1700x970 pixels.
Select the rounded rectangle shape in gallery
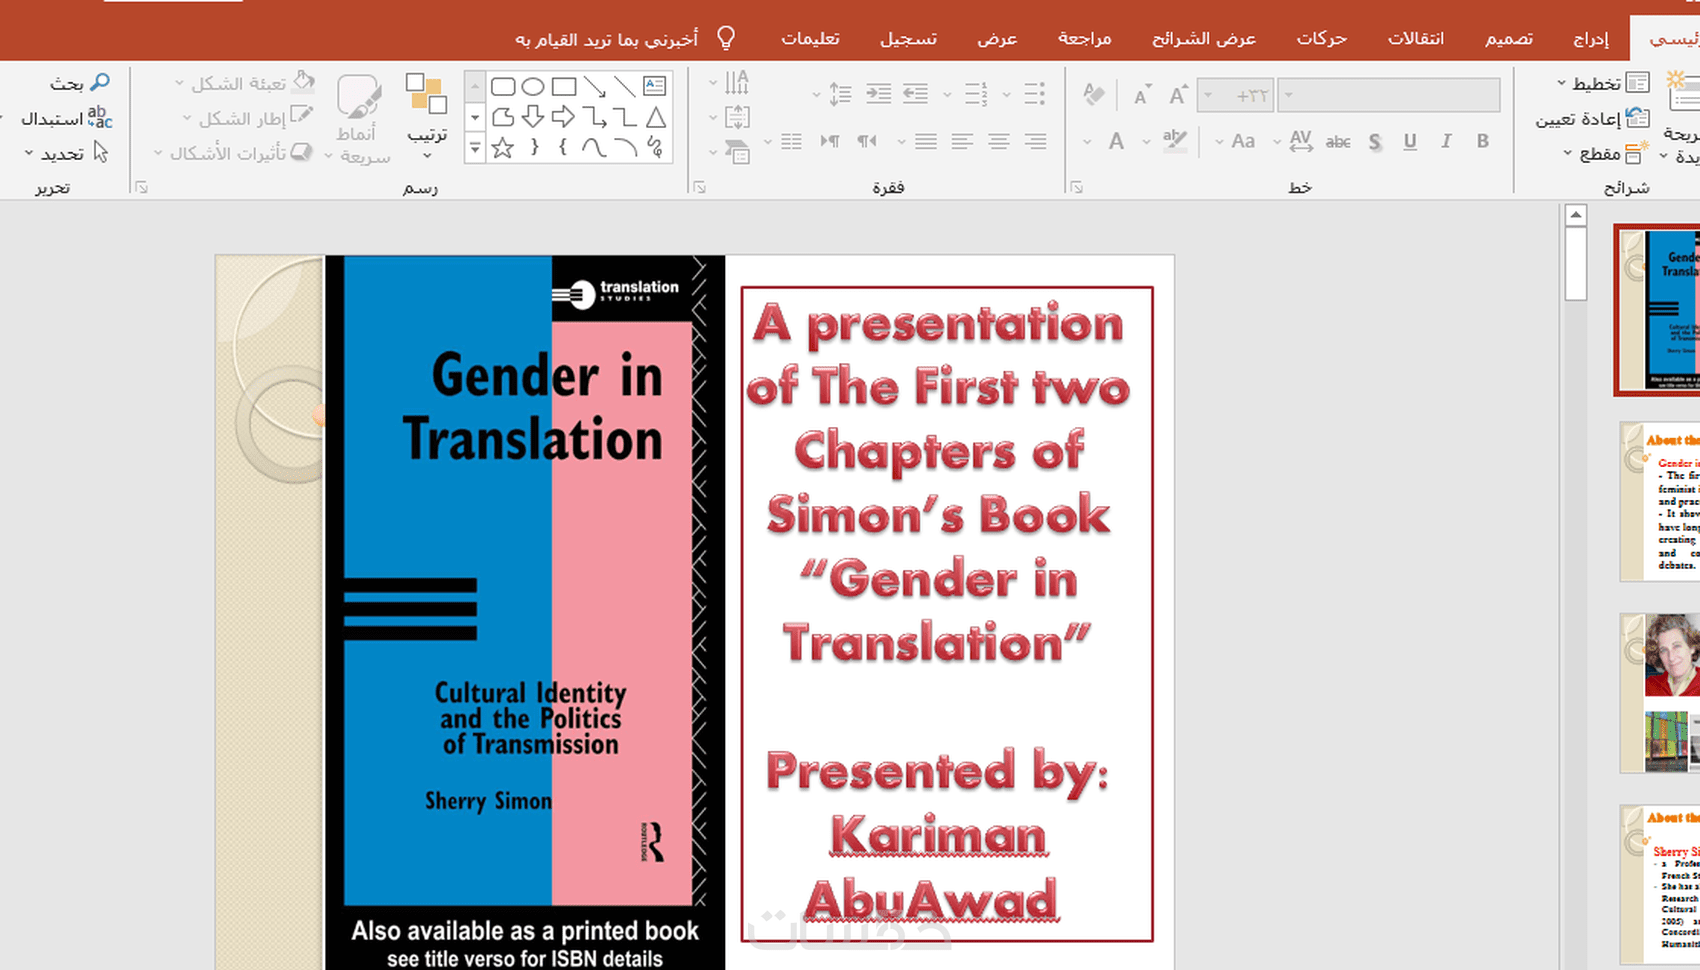(503, 87)
